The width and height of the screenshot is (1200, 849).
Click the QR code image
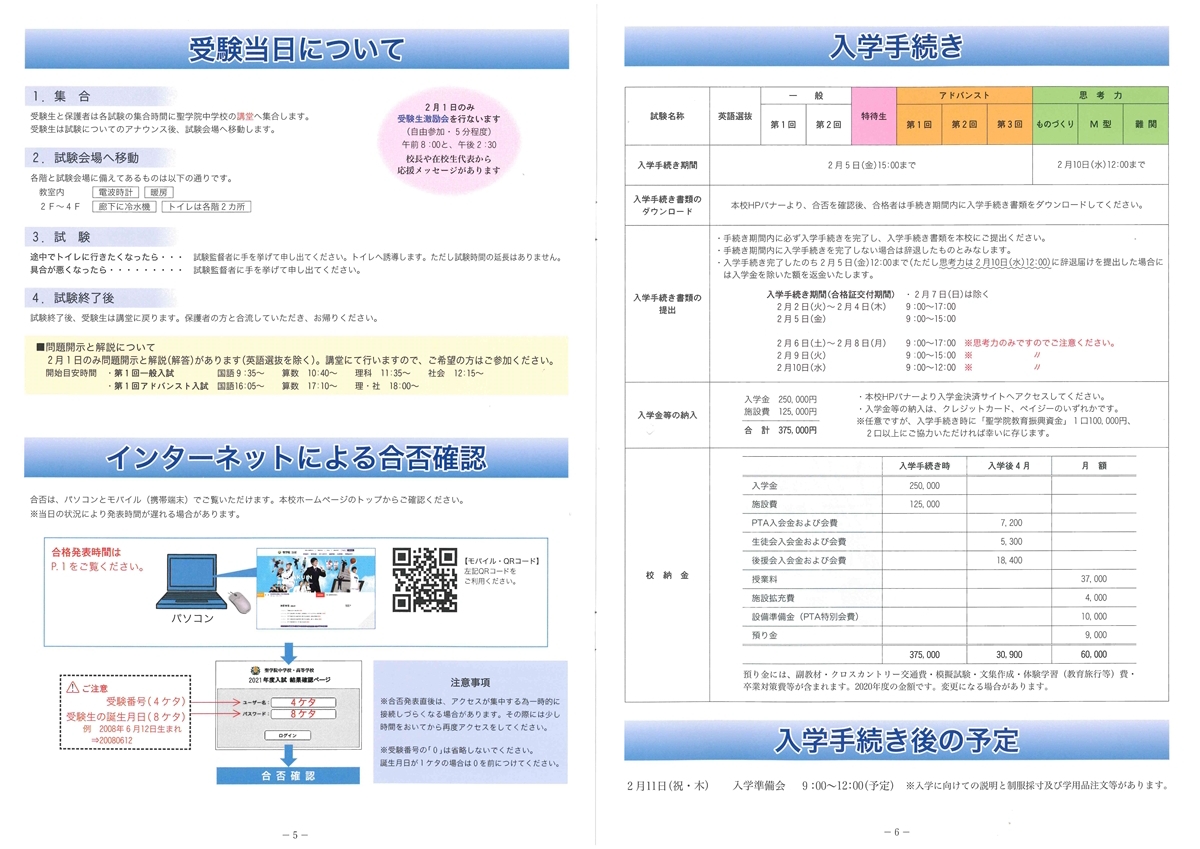tap(425, 579)
